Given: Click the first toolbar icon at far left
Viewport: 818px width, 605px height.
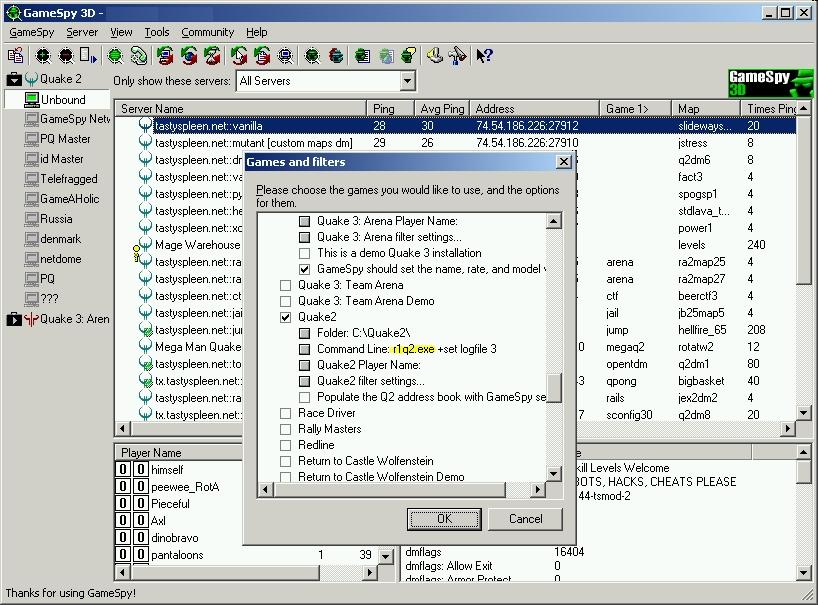Looking at the screenshot, I should point(16,56).
